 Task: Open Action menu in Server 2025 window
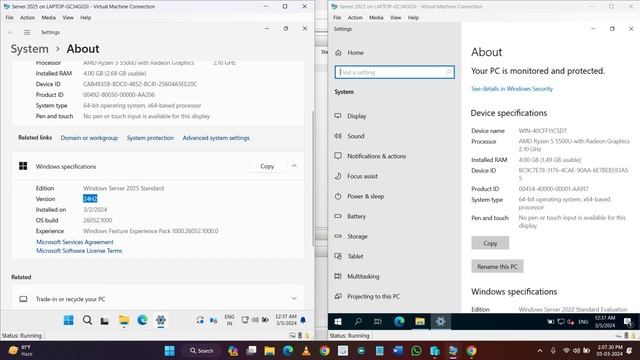pyautogui.click(x=27, y=18)
